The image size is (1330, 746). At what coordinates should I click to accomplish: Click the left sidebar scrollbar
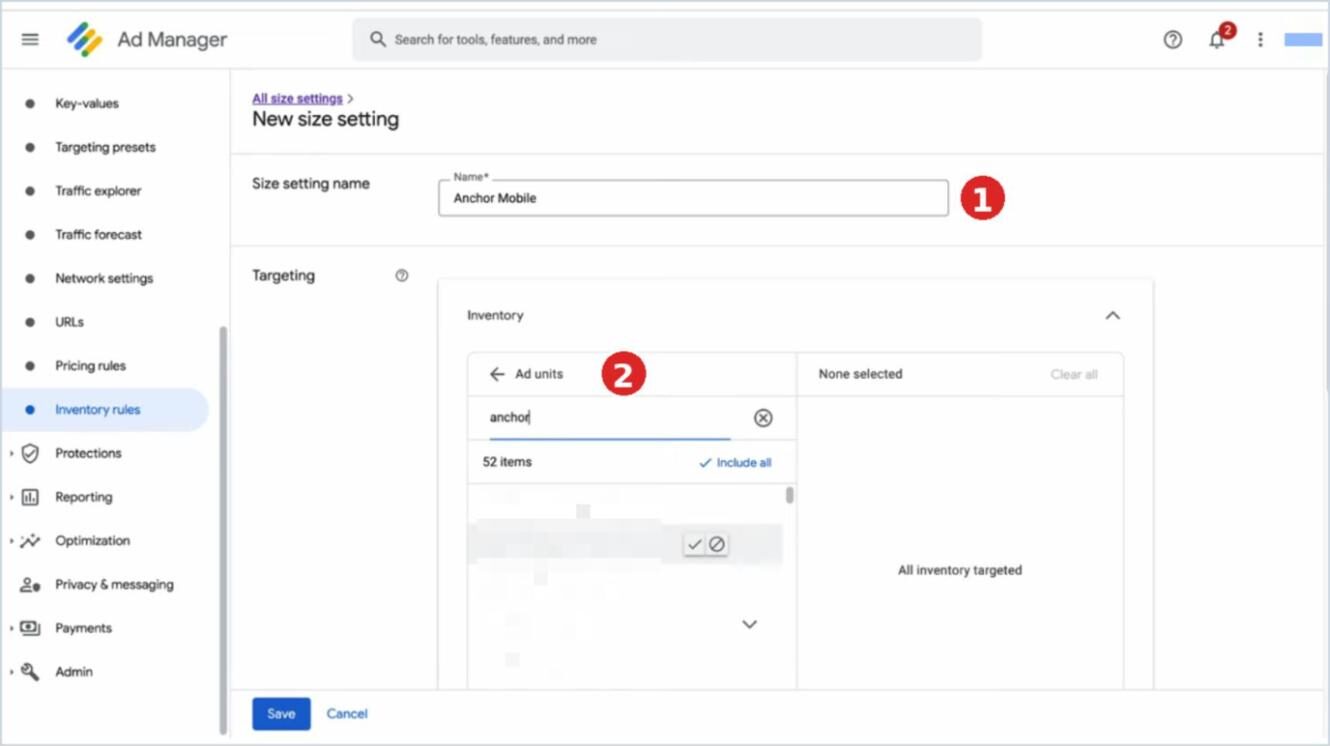(x=223, y=530)
